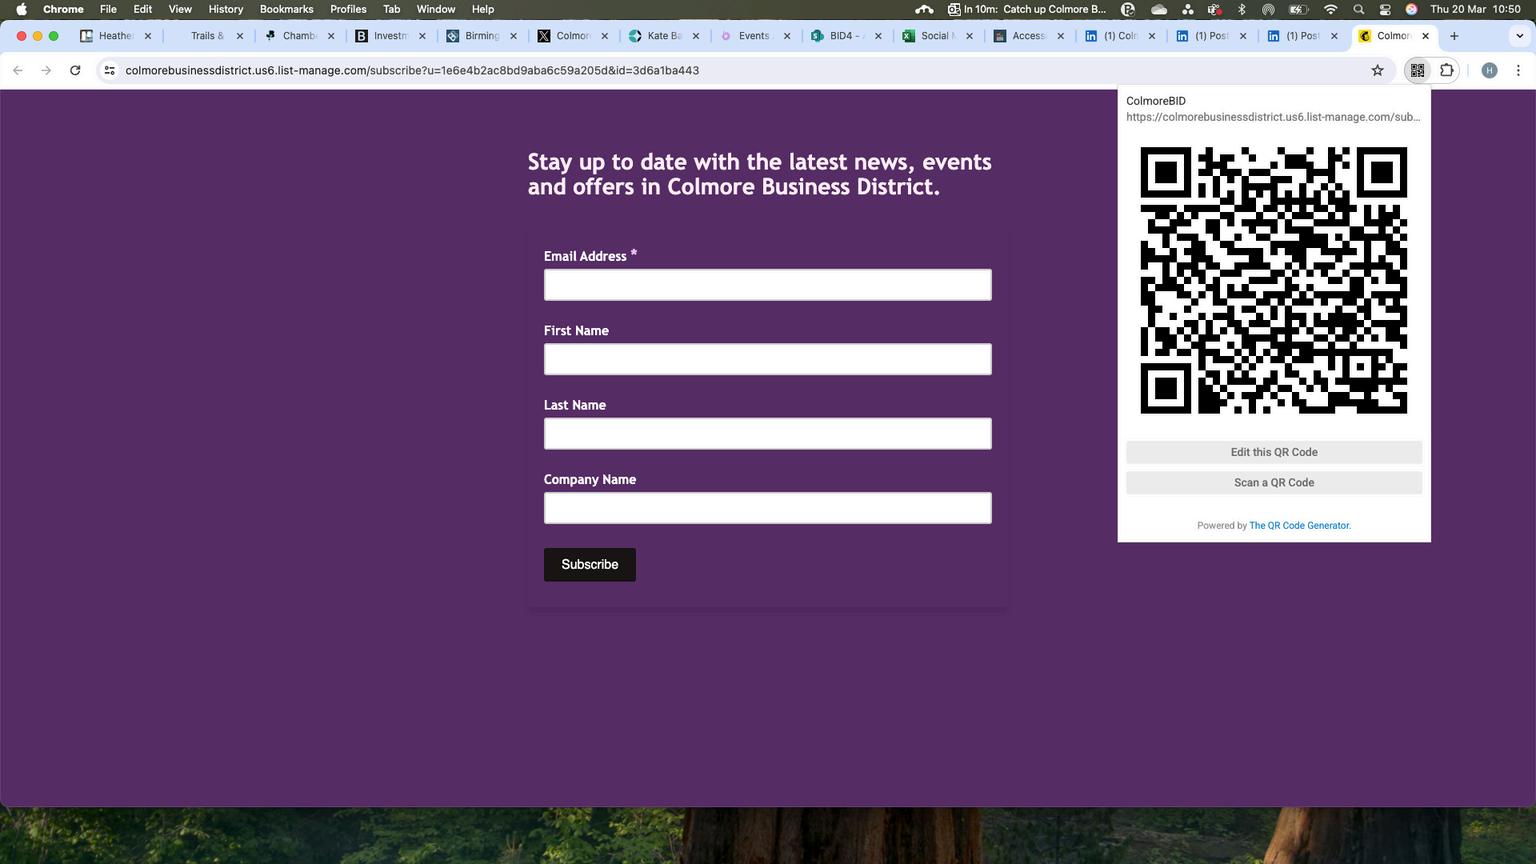This screenshot has width=1536, height=864.
Task: Expand the tab search dropdown chevron
Action: [1519, 36]
